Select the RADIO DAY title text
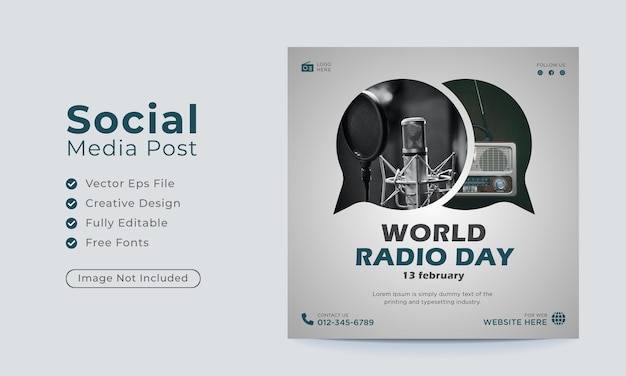The image size is (626, 376). click(x=434, y=257)
